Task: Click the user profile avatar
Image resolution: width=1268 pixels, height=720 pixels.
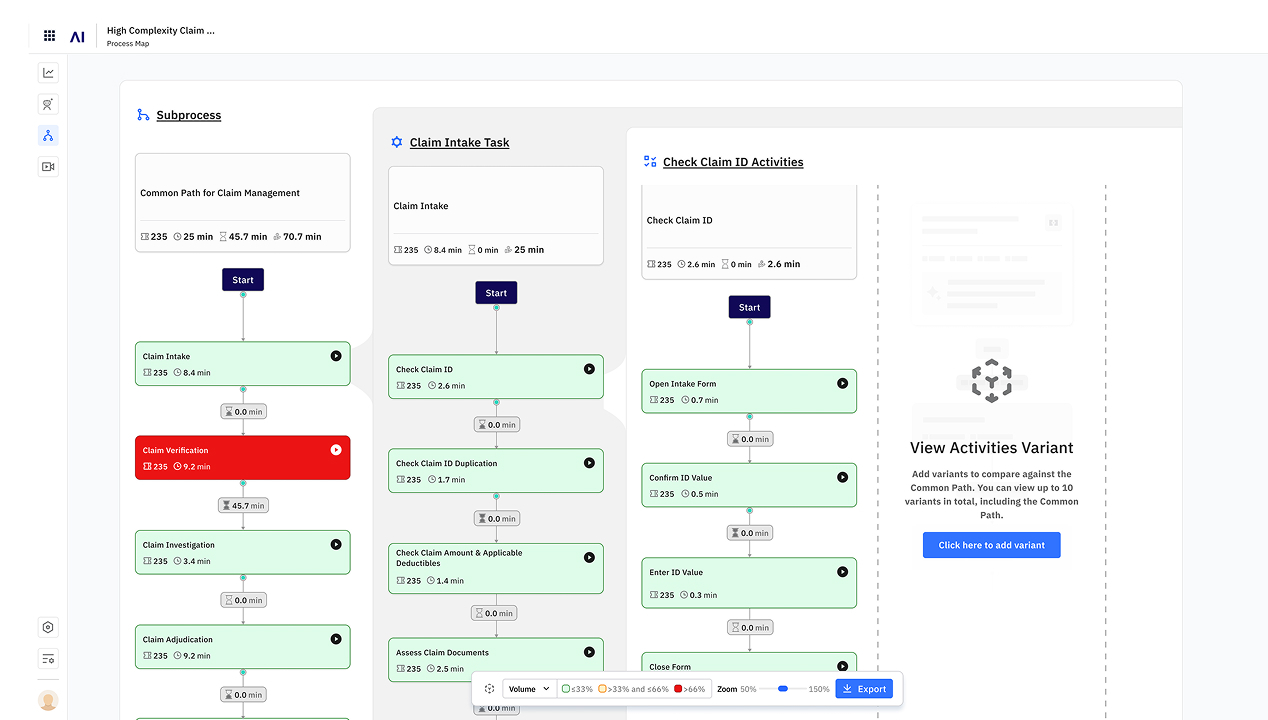Action: tap(48, 700)
